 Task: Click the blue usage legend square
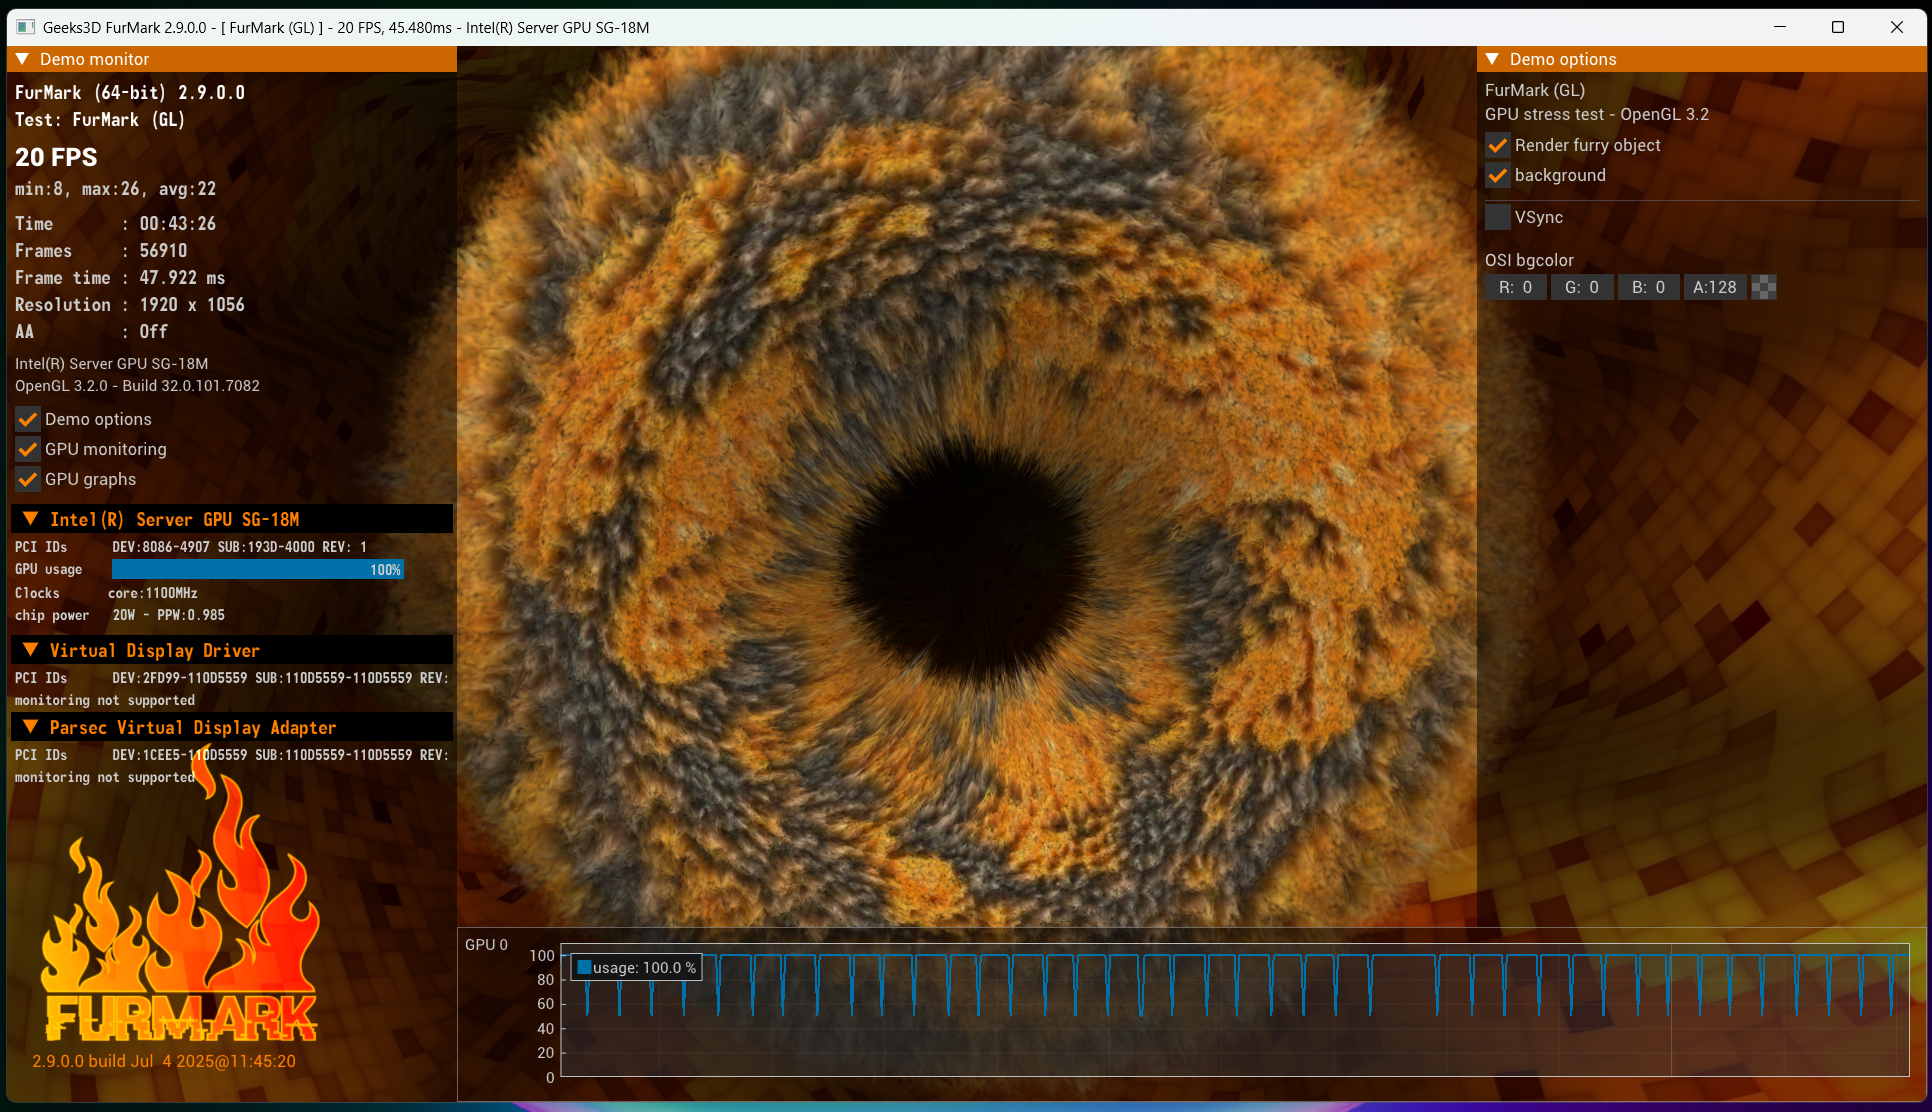[x=585, y=967]
